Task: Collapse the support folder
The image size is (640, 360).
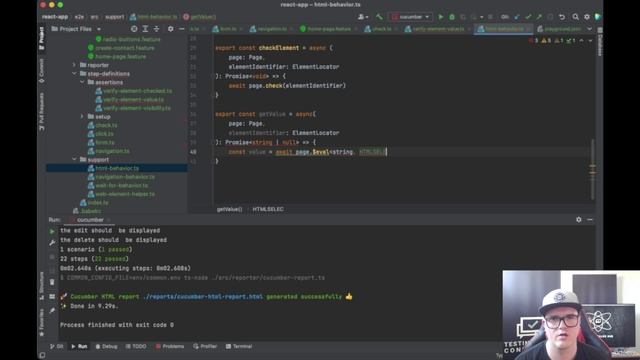Action: point(74,160)
